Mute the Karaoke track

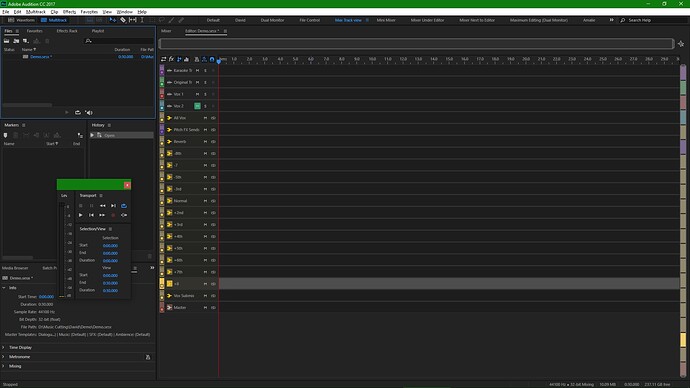point(197,70)
